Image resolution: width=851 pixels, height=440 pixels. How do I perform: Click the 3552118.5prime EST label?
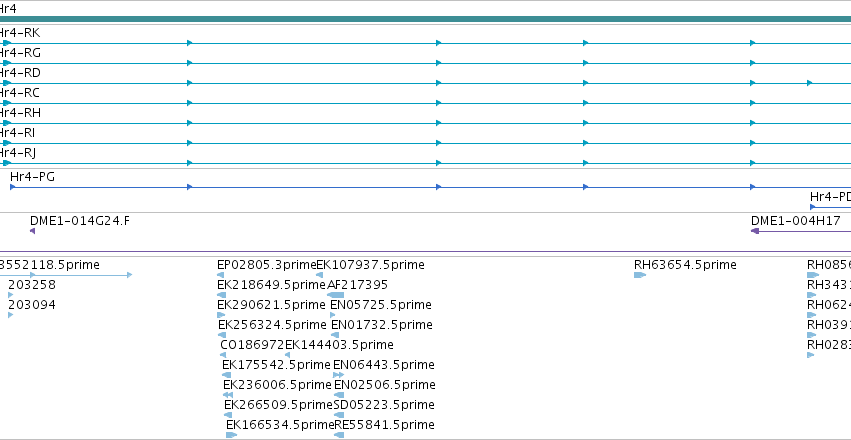coord(50,265)
